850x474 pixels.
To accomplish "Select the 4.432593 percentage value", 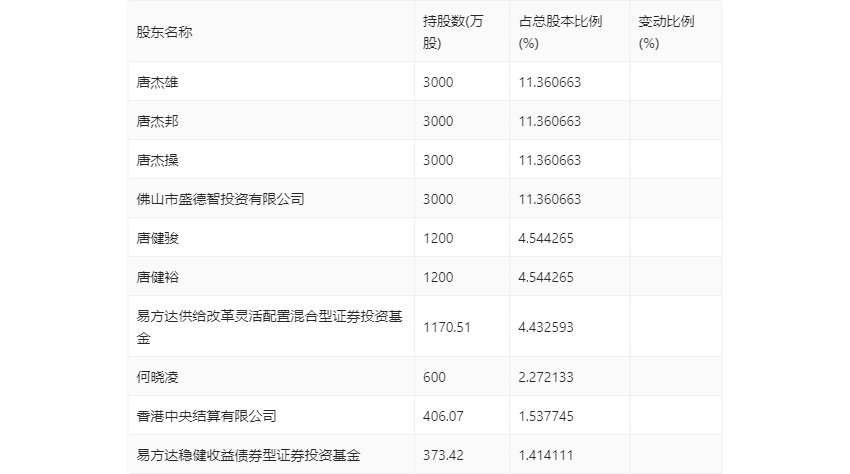I will click(x=546, y=327).
